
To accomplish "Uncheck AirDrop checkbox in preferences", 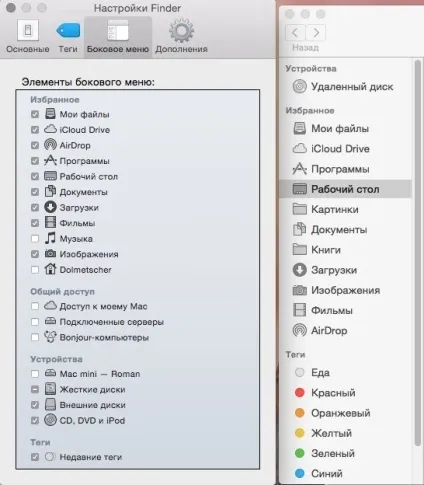I will tap(35, 145).
